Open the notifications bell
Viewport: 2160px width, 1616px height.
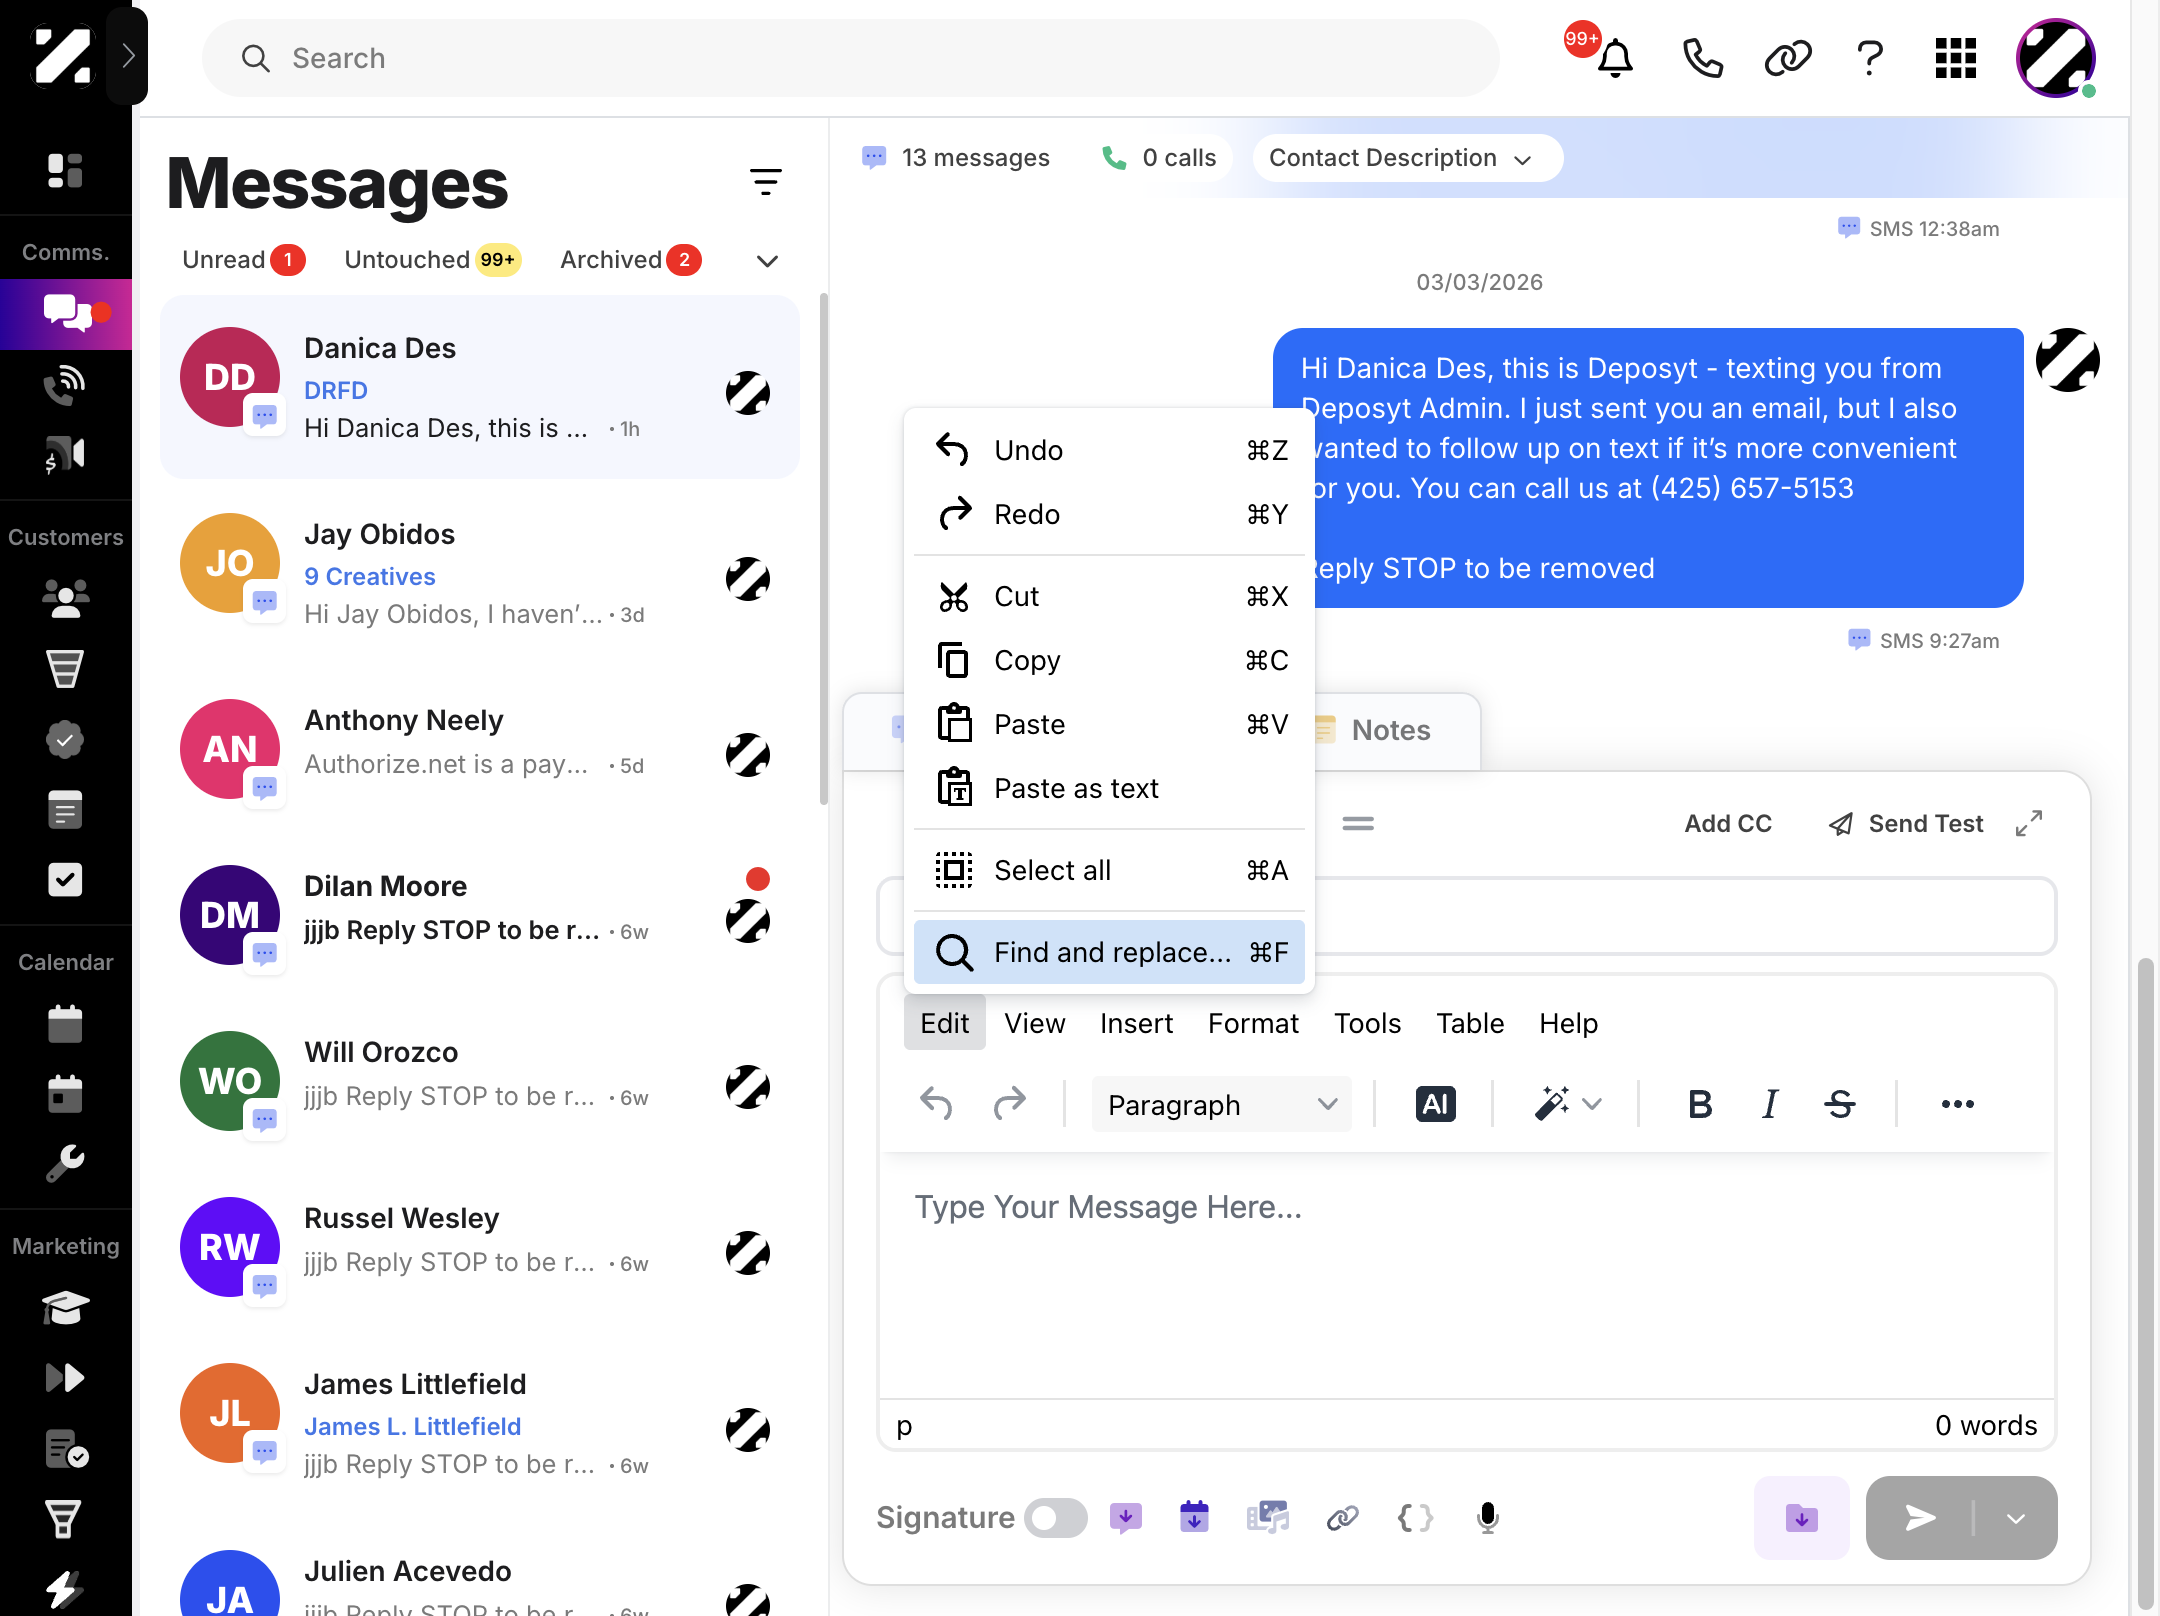[x=1615, y=58]
